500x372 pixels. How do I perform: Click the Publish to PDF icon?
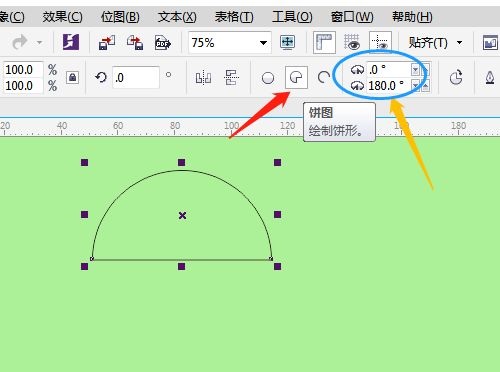(163, 43)
